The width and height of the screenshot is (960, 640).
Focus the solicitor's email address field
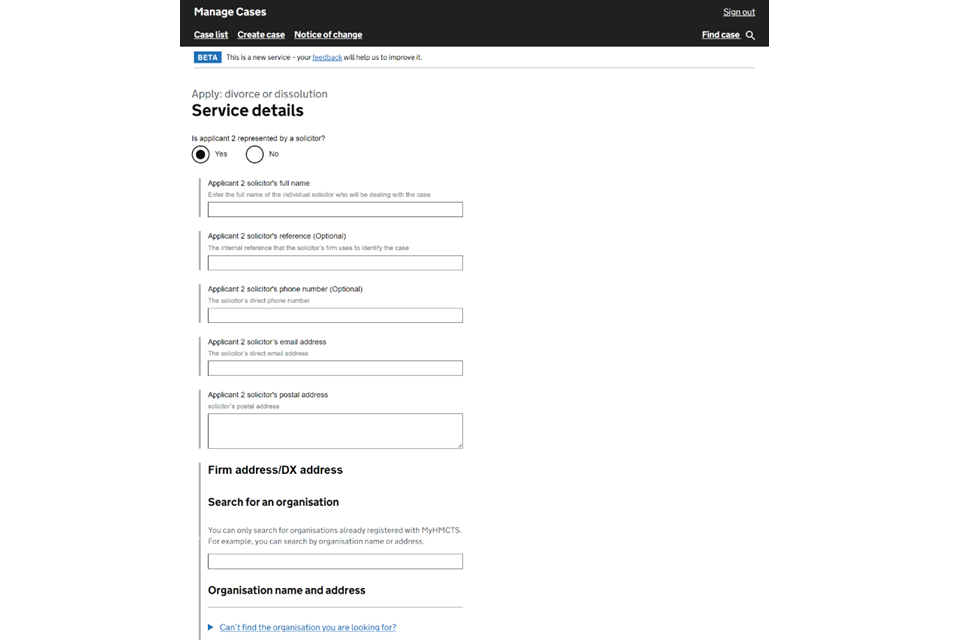point(335,368)
